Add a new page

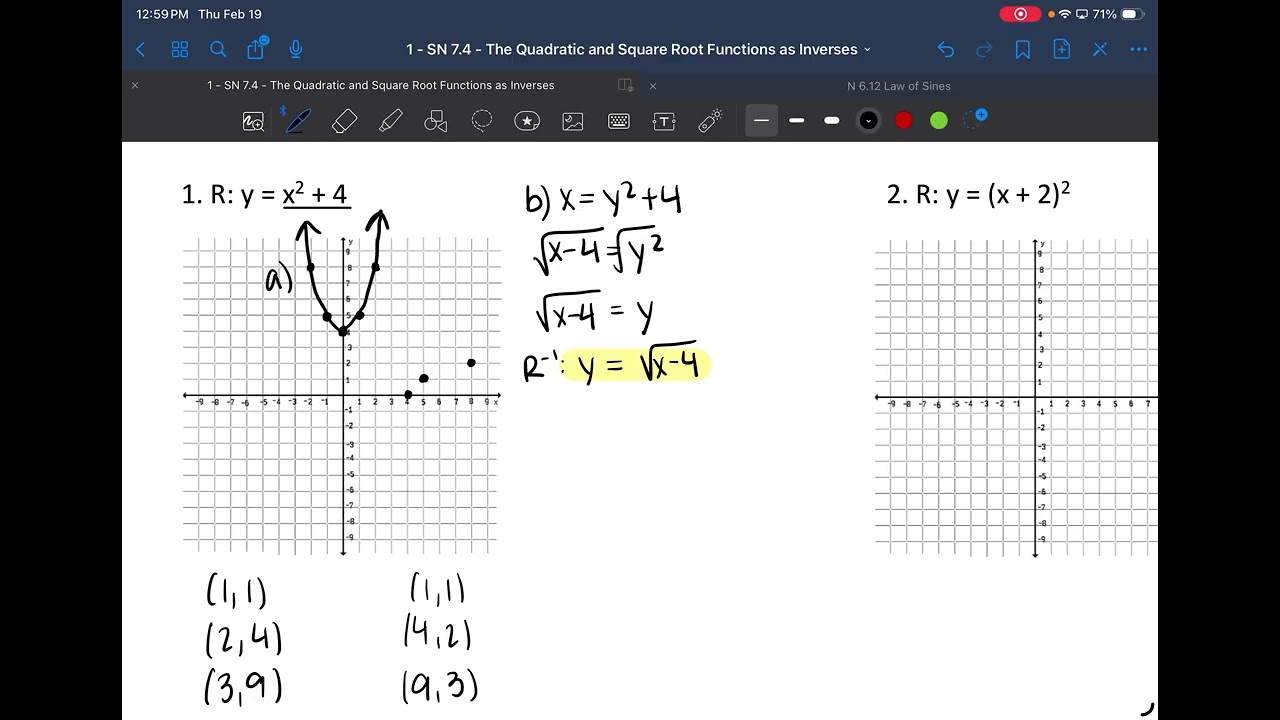point(1062,49)
